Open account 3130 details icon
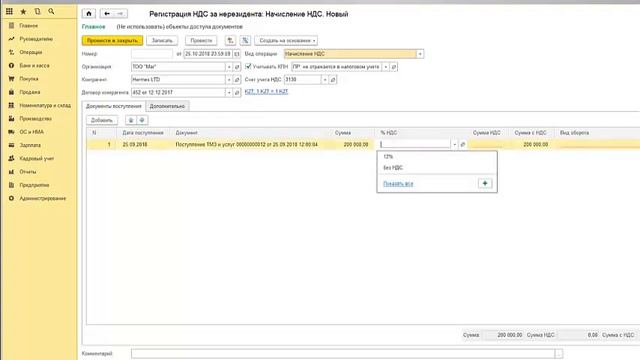The image size is (640, 360). tap(333, 80)
